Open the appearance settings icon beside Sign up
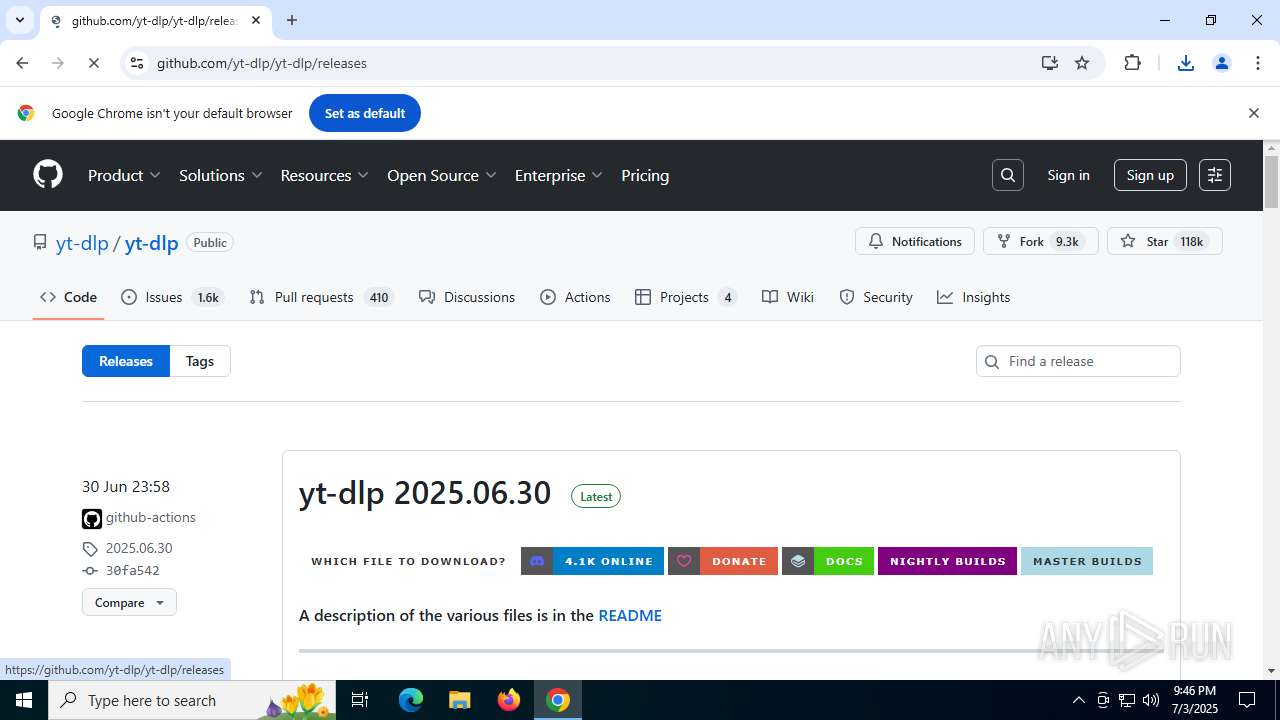Screen dimensions: 1280x720 (1215, 175)
